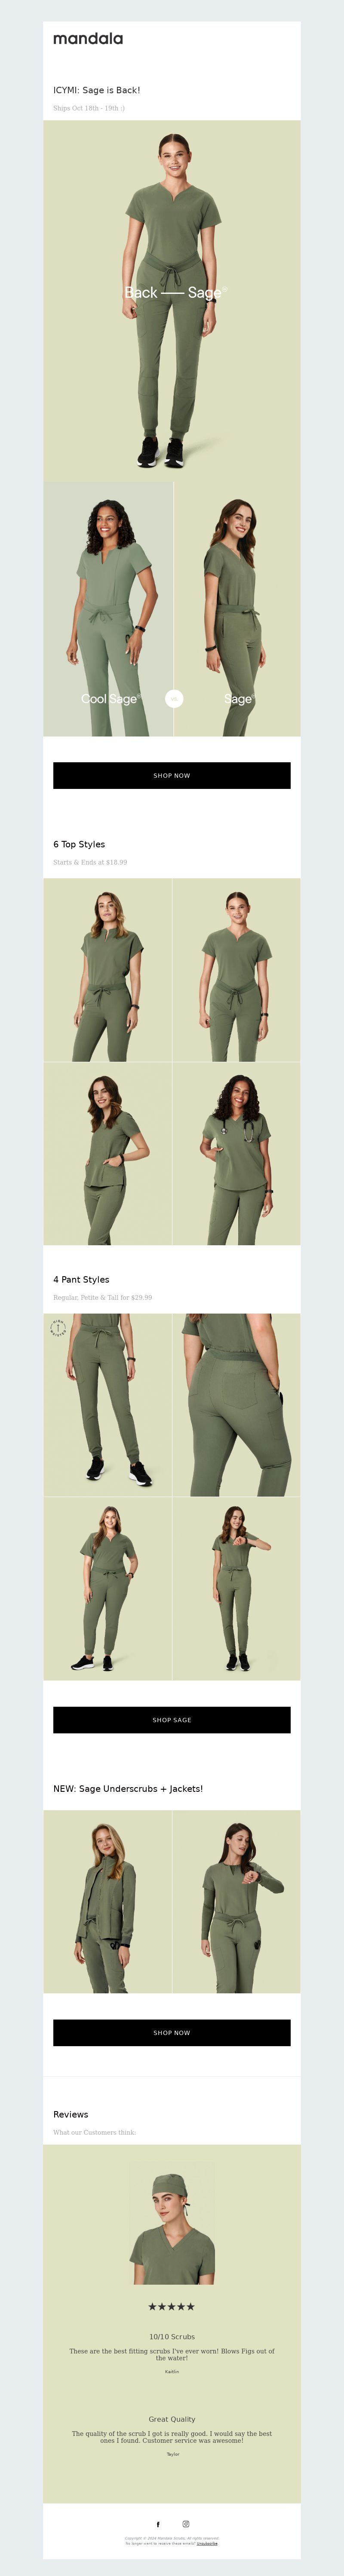Image resolution: width=344 pixels, height=2576 pixels.
Task: Select the Sage model image on the right
Action: pos(237,609)
